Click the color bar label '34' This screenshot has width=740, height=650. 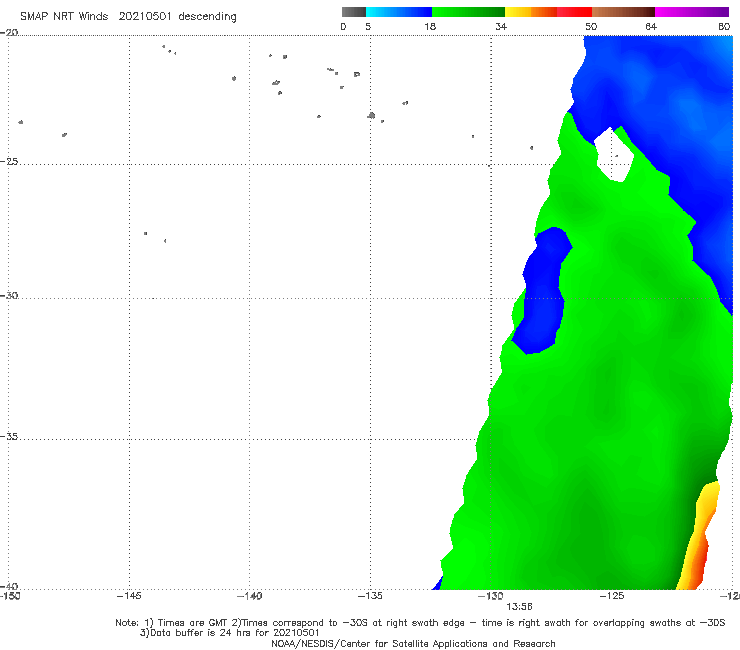[x=501, y=26]
